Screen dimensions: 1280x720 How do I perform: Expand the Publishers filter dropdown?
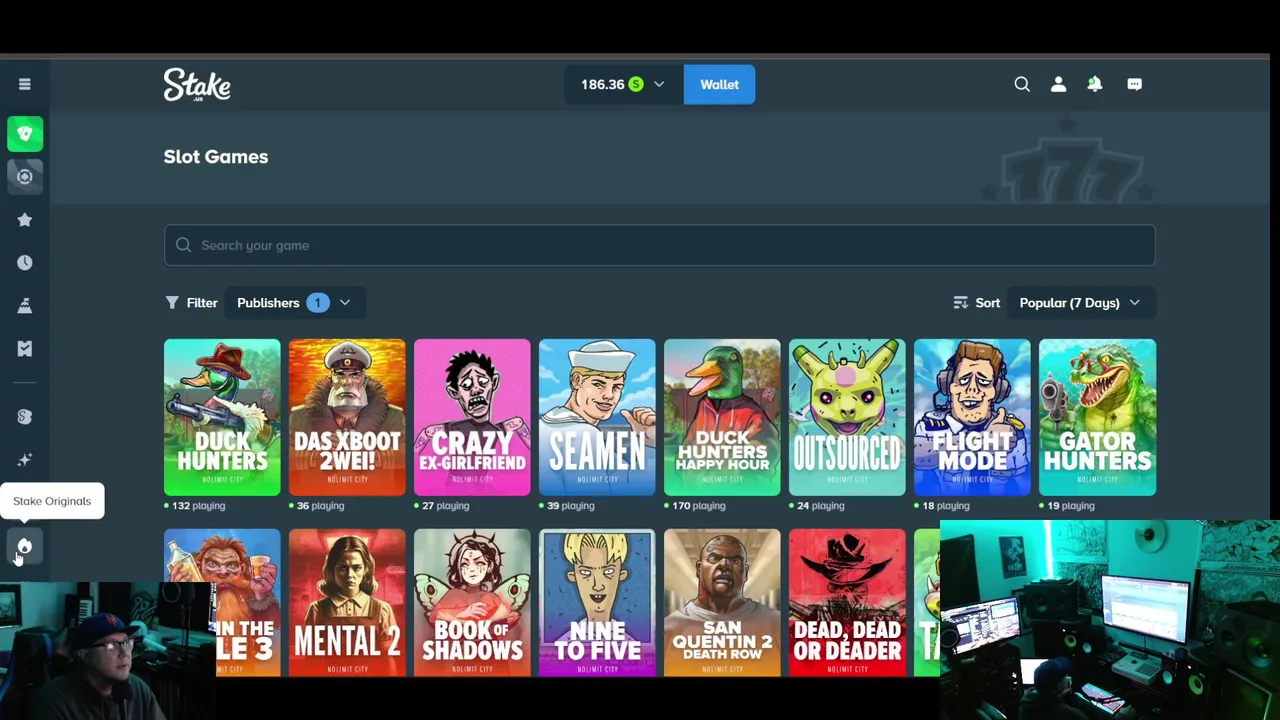294,303
